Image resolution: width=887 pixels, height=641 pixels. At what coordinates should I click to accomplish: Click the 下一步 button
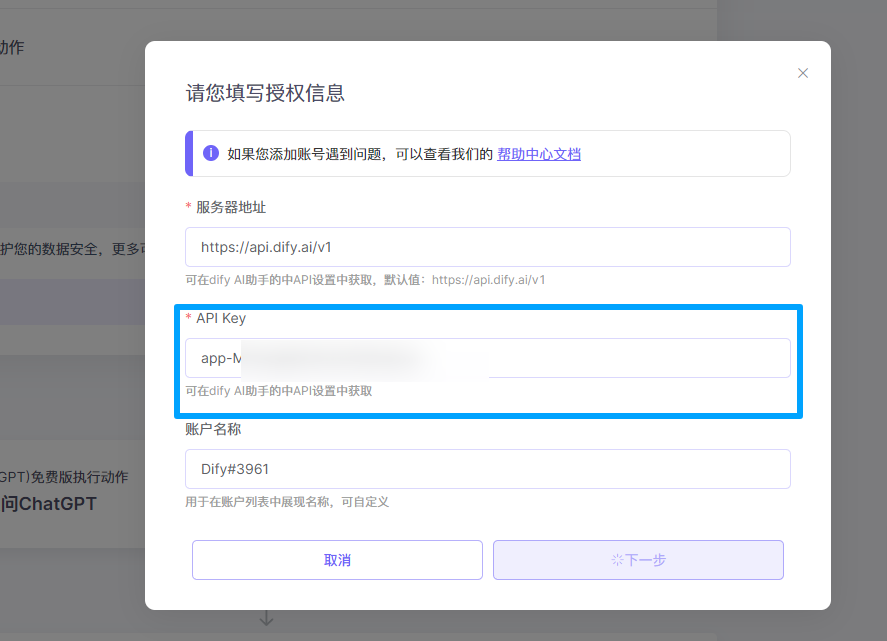638,560
